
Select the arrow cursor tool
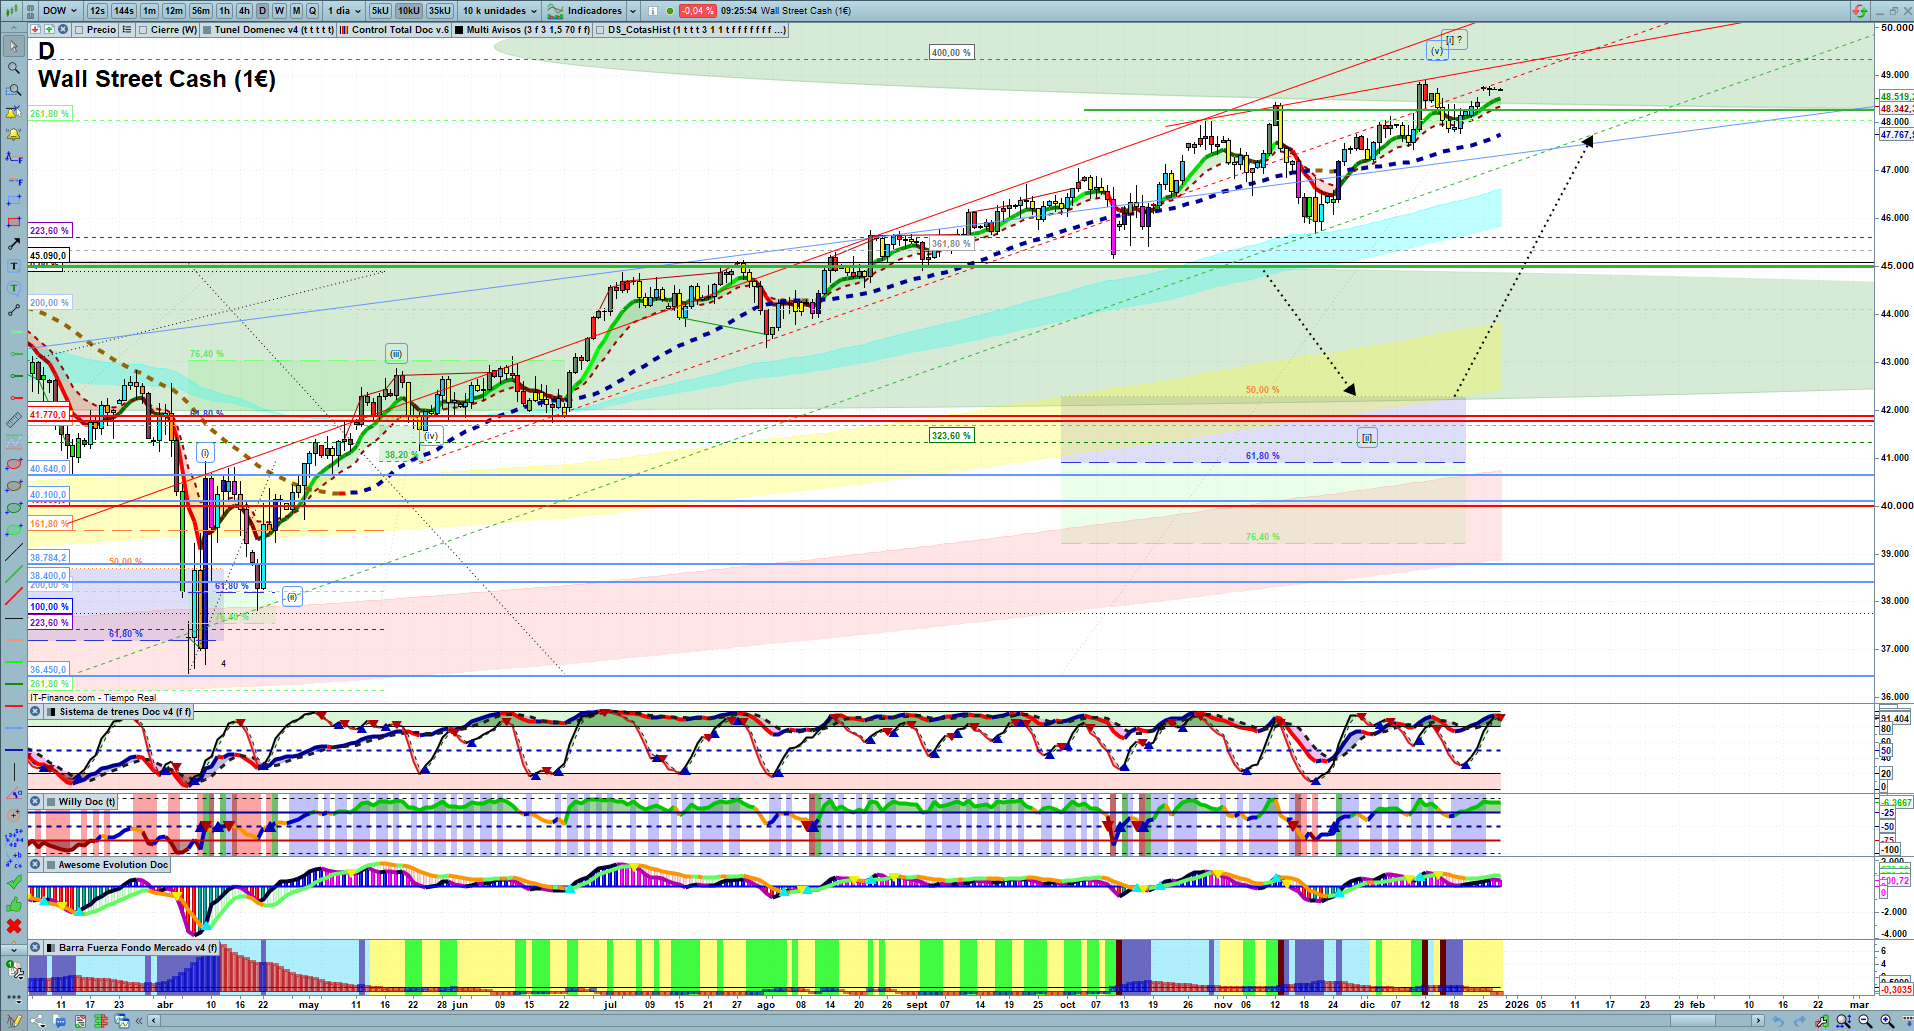click(14, 46)
